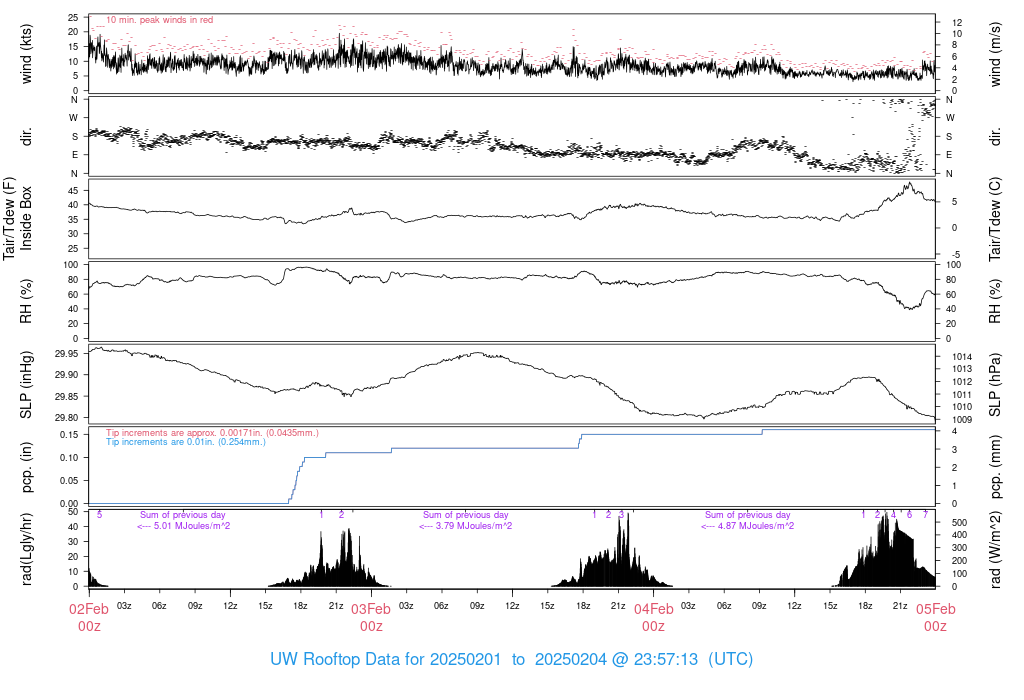Click the '1014' tick on the hPa axis
Image resolution: width=1024 pixels, height=700 pixels.
coord(962,357)
